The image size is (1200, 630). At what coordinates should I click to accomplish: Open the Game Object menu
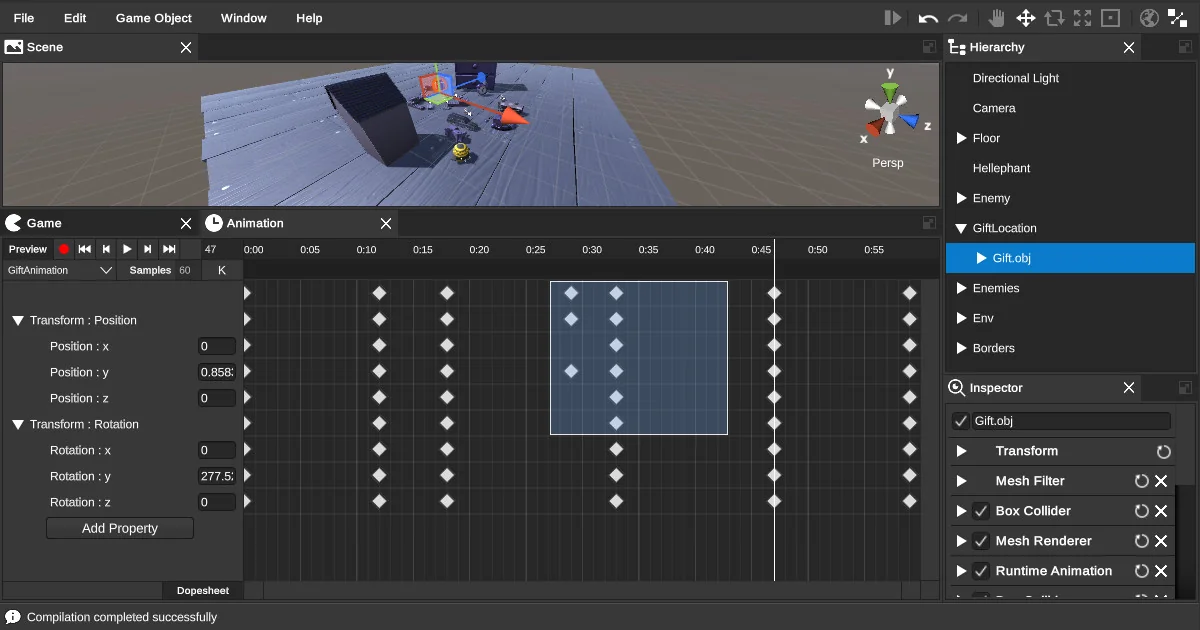[x=153, y=17]
